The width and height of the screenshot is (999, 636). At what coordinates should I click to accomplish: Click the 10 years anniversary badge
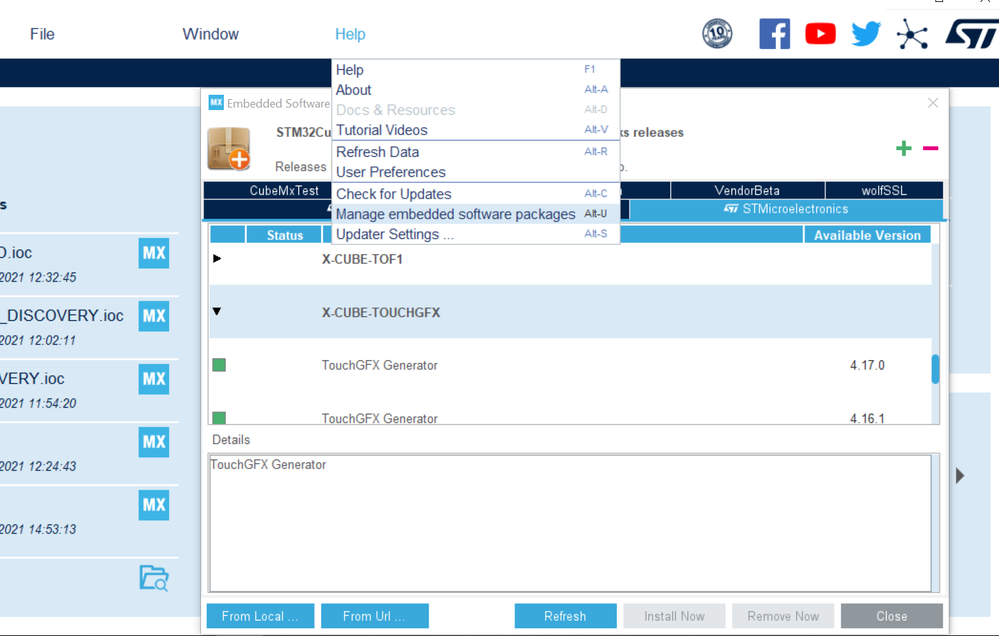[717, 34]
